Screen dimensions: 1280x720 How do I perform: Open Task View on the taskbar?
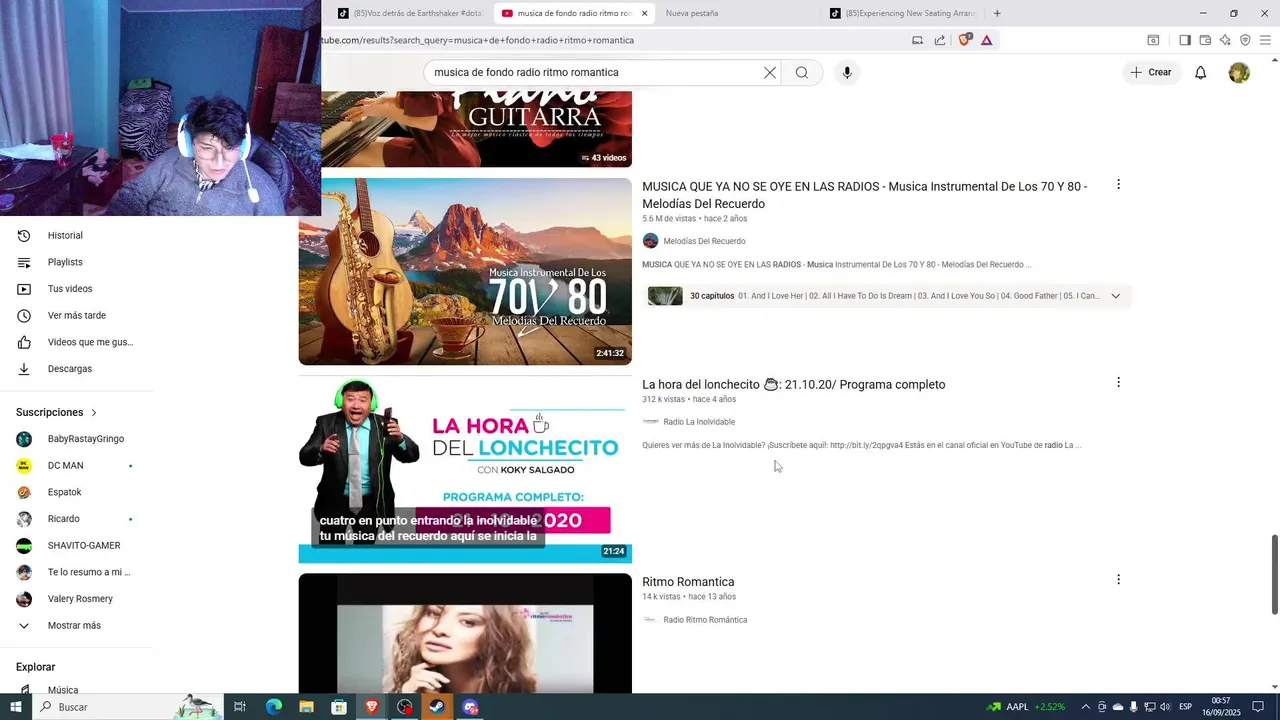(240, 707)
